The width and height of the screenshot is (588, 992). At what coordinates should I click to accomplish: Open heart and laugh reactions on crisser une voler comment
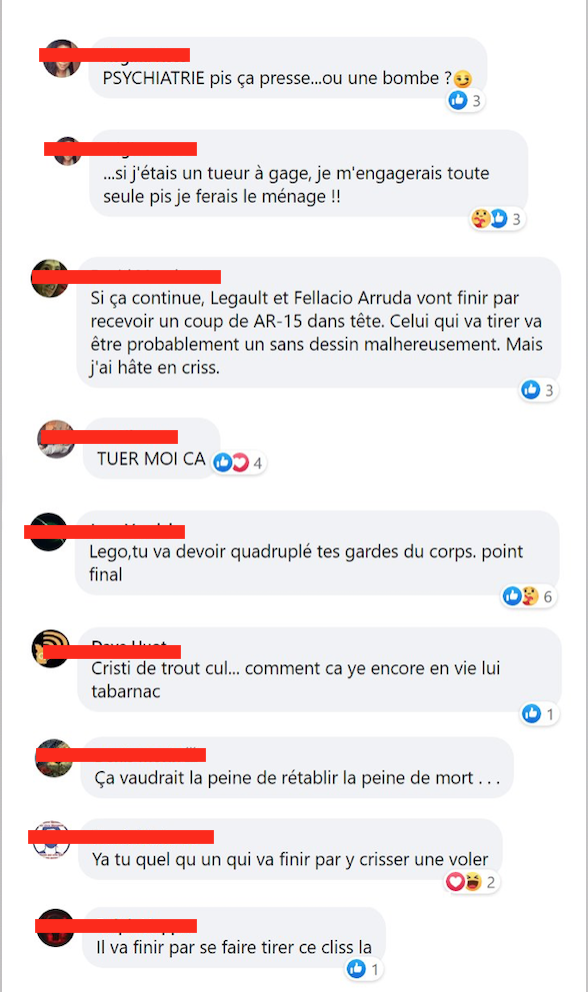tap(471, 881)
